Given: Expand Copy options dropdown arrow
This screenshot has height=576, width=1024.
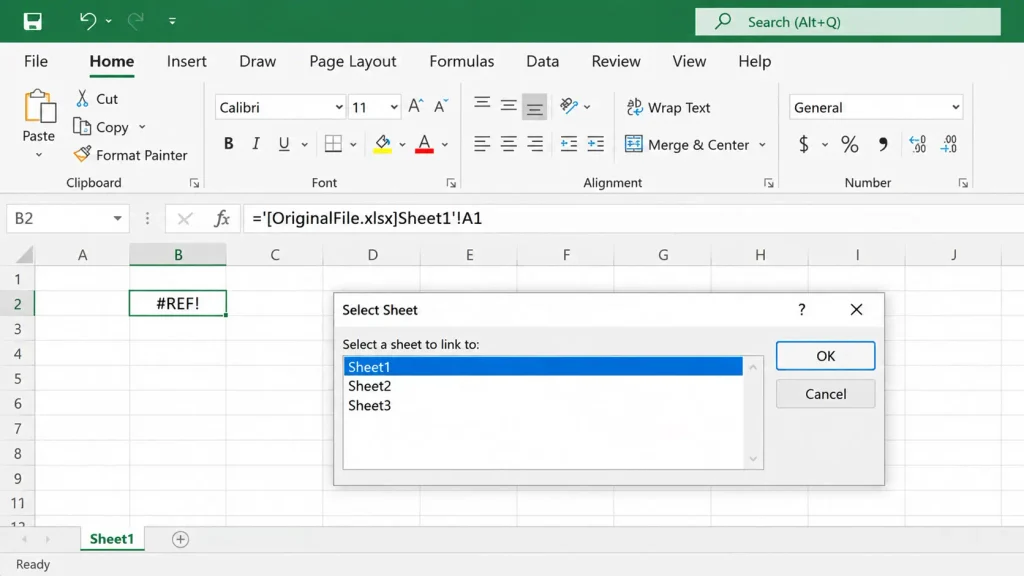Looking at the screenshot, I should coord(142,127).
